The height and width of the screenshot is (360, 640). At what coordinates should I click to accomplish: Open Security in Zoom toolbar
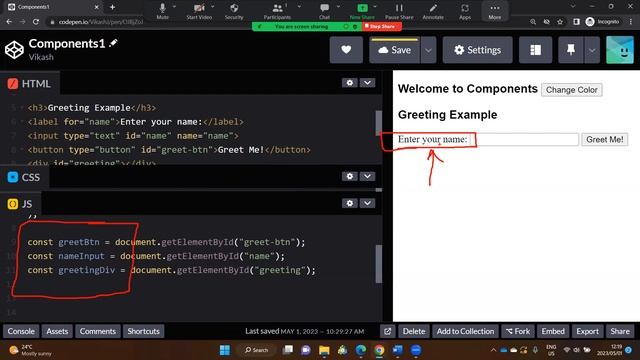tap(234, 11)
